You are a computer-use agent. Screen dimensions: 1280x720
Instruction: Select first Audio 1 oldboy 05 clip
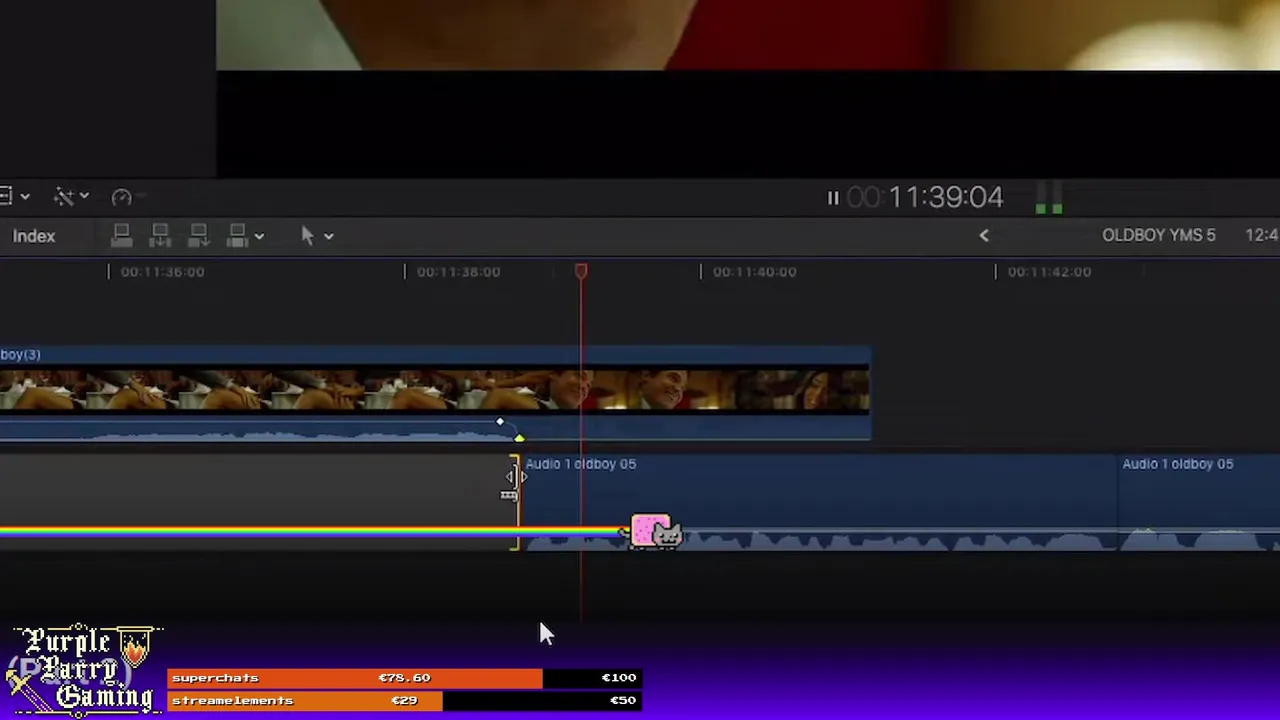818,503
